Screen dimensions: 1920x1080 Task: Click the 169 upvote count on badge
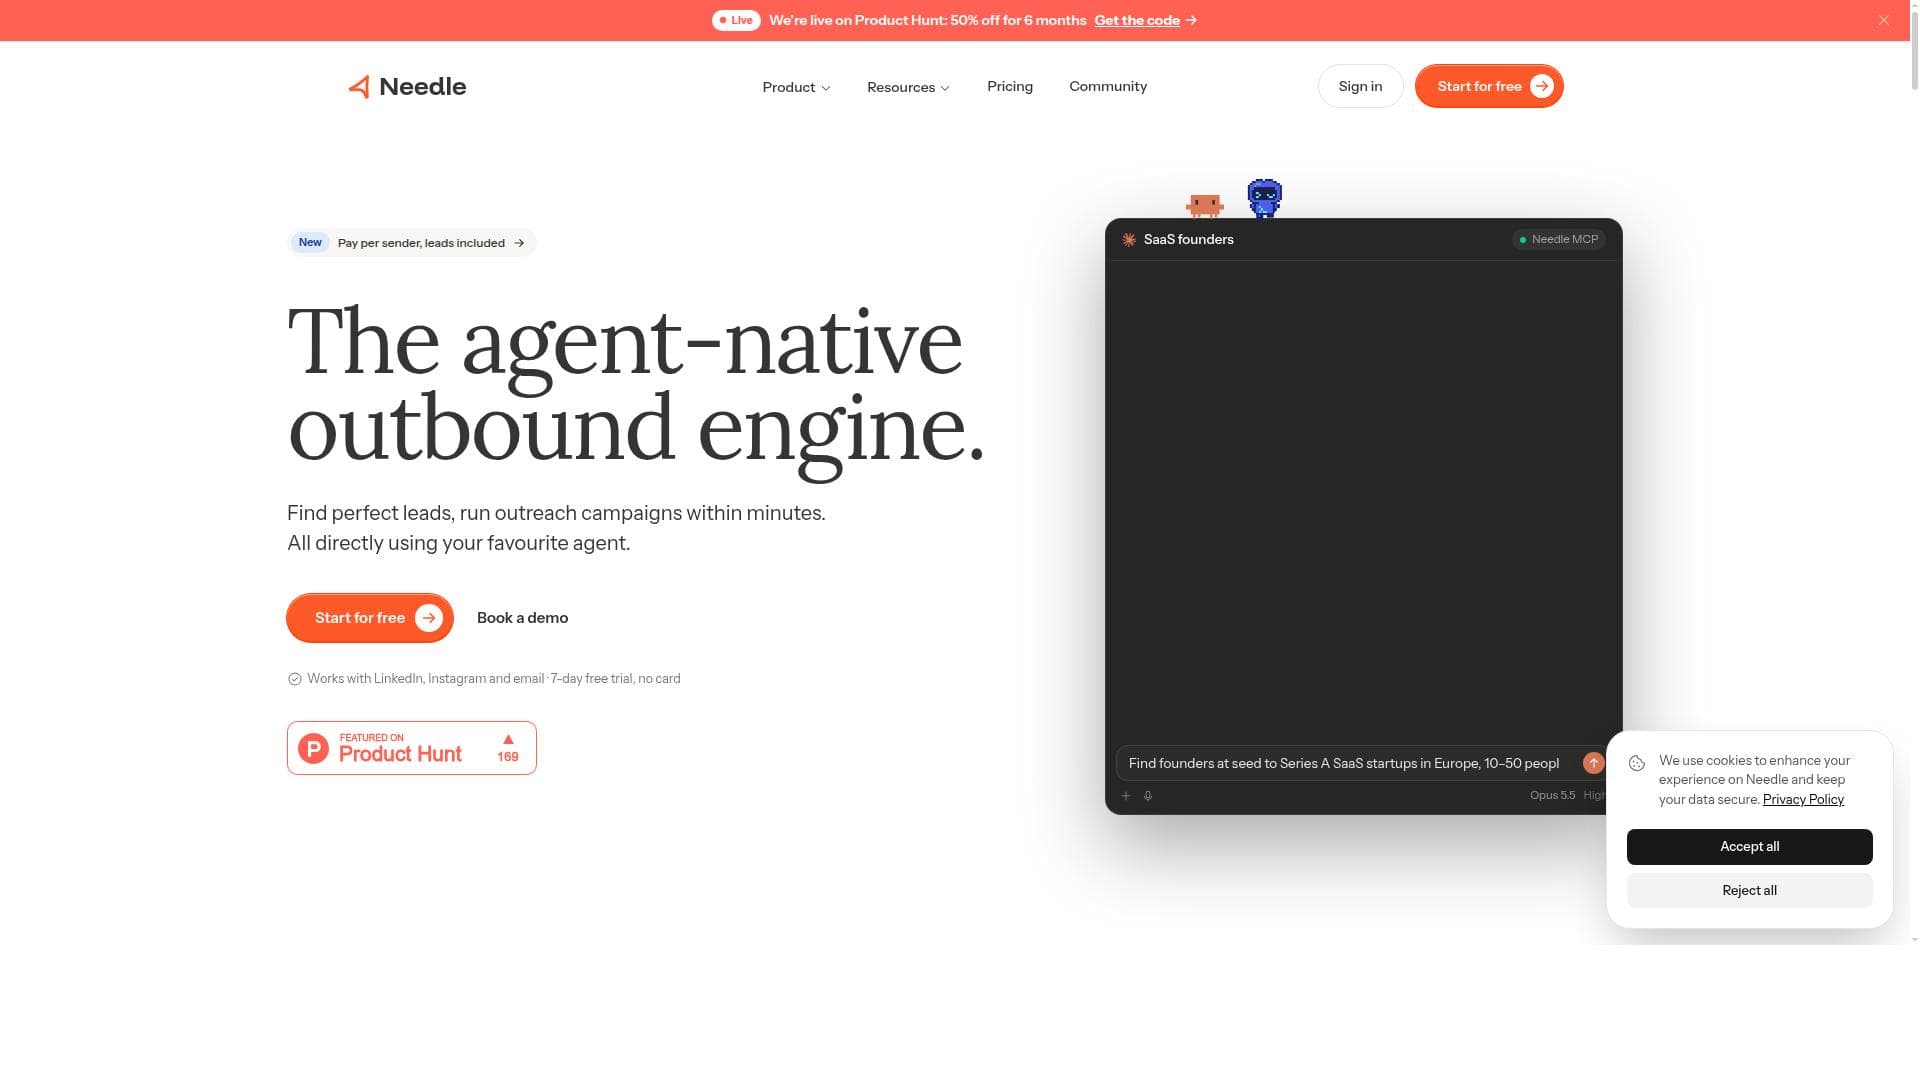(508, 757)
